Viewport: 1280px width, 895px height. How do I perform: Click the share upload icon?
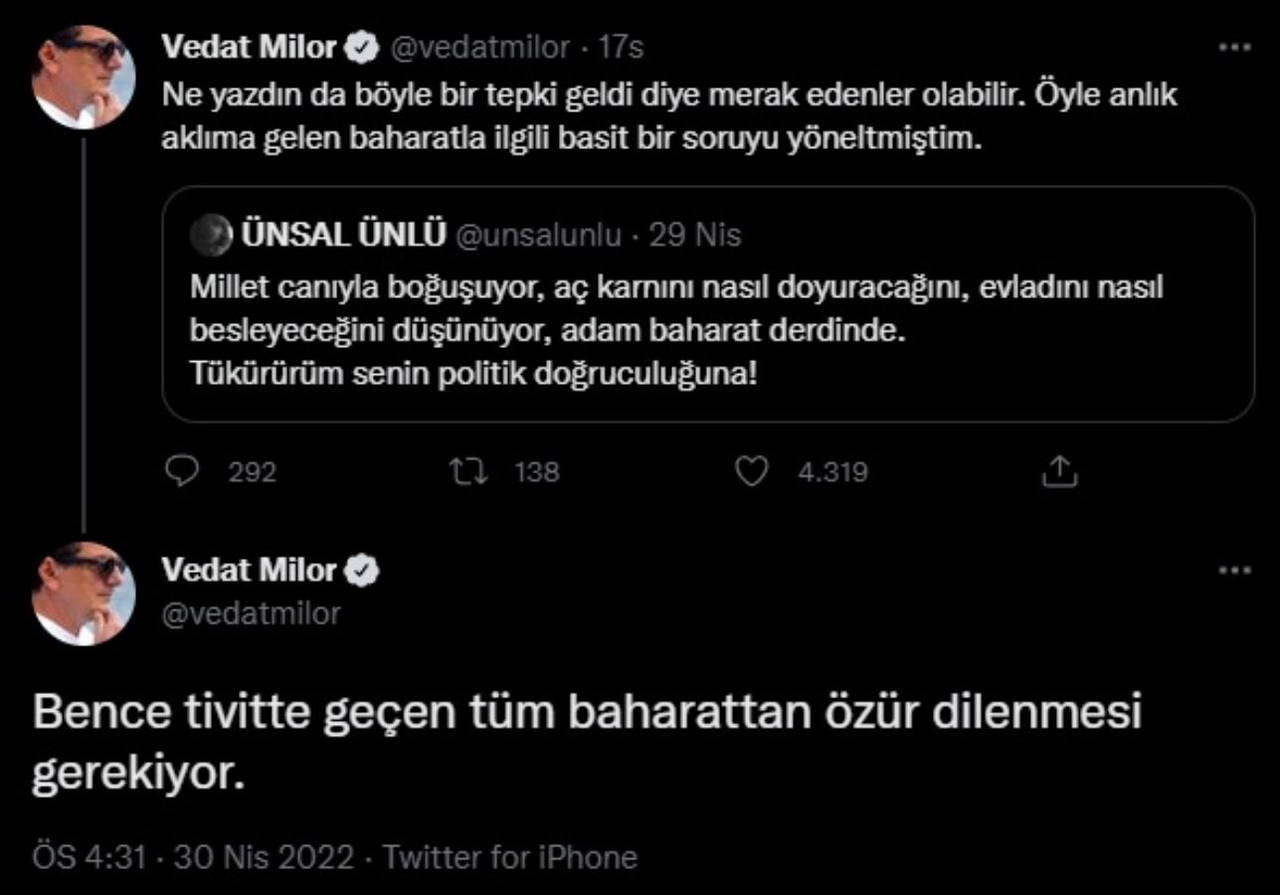coord(1059,471)
